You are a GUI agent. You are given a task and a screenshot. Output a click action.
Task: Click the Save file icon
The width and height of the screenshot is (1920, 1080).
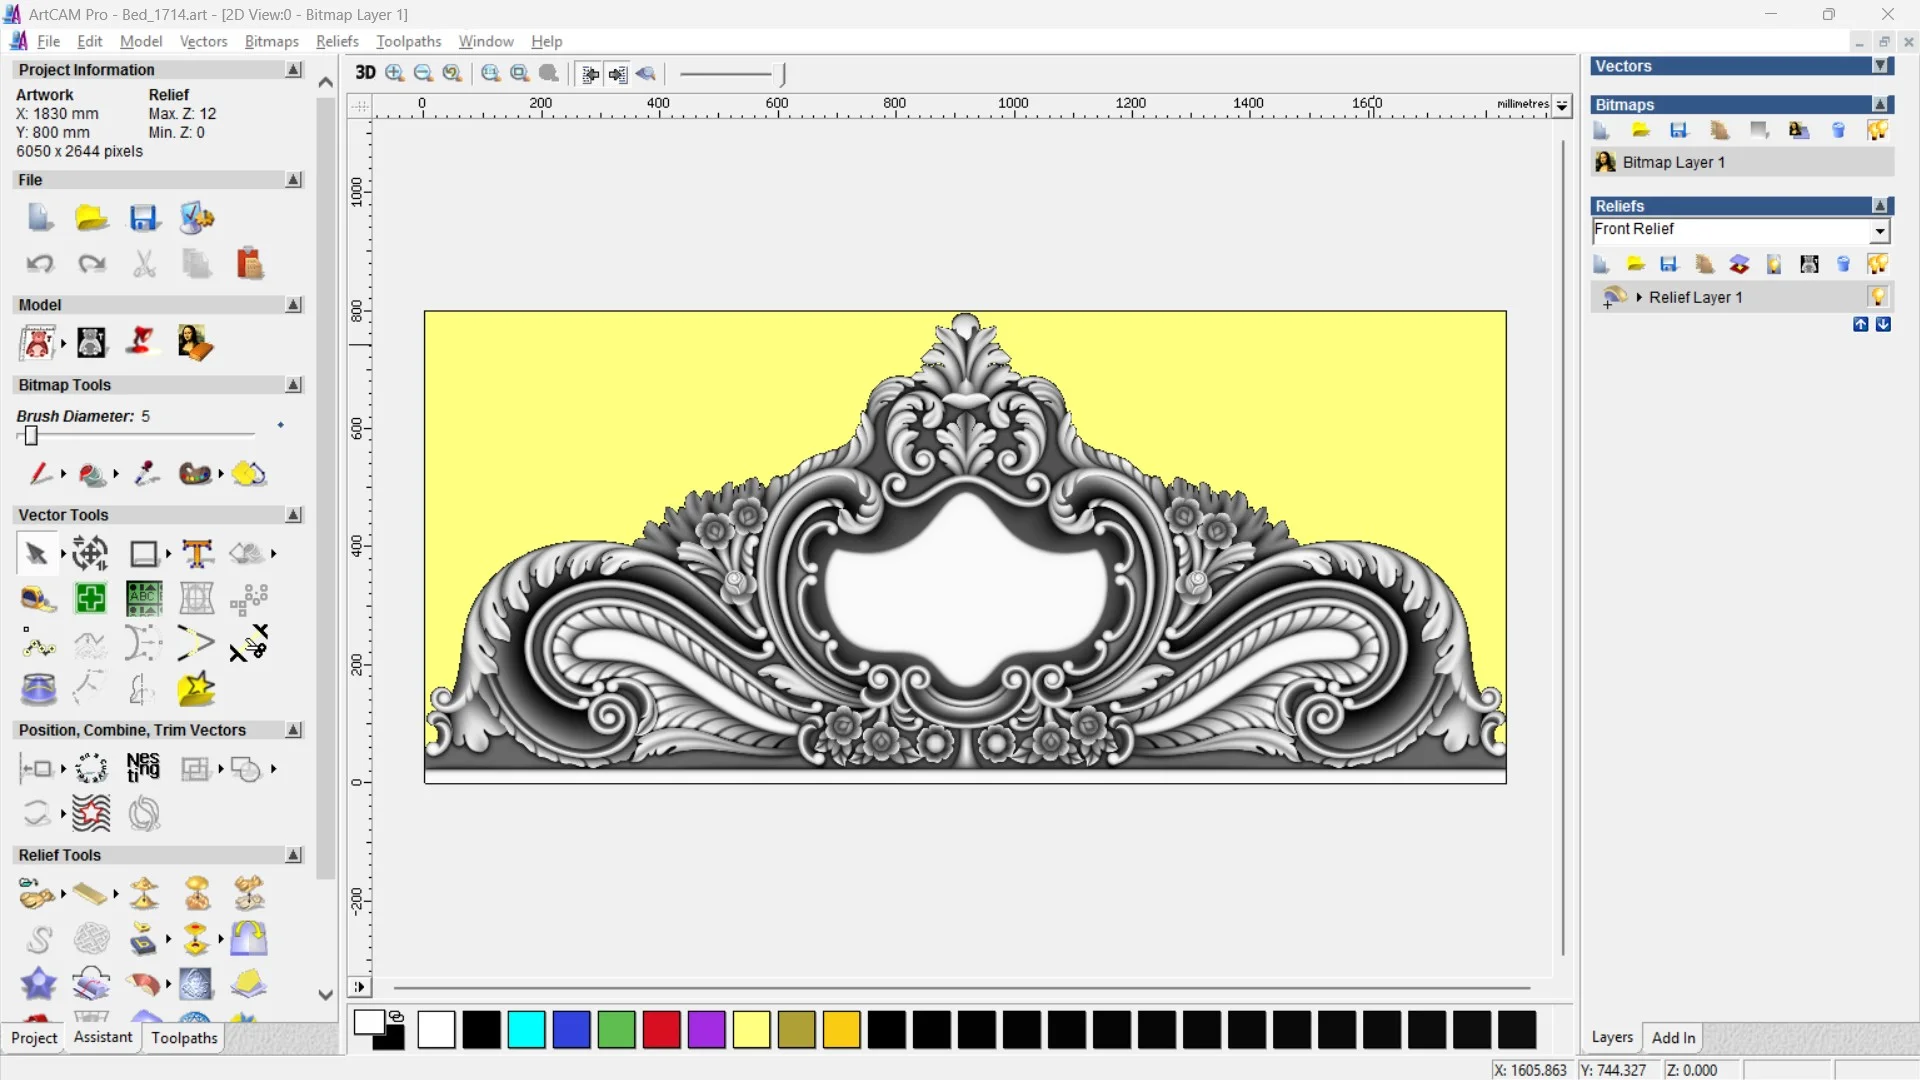coord(144,218)
